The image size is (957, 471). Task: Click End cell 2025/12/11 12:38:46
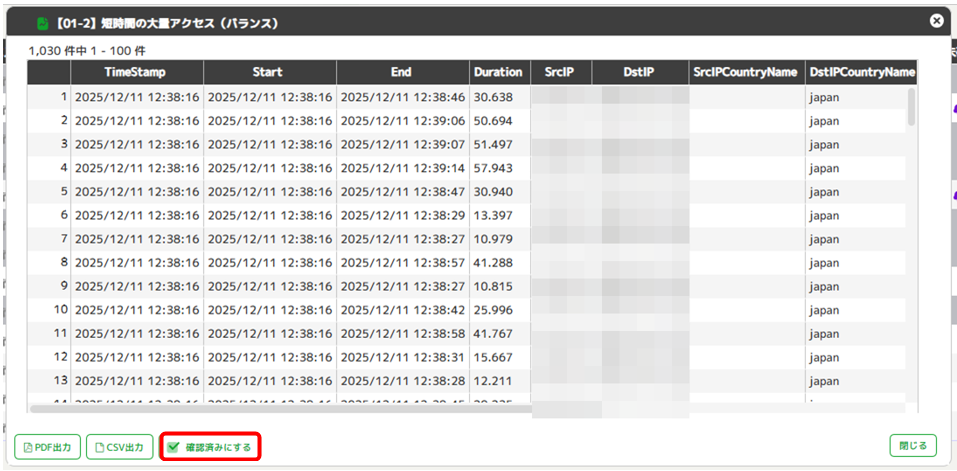[403, 97]
